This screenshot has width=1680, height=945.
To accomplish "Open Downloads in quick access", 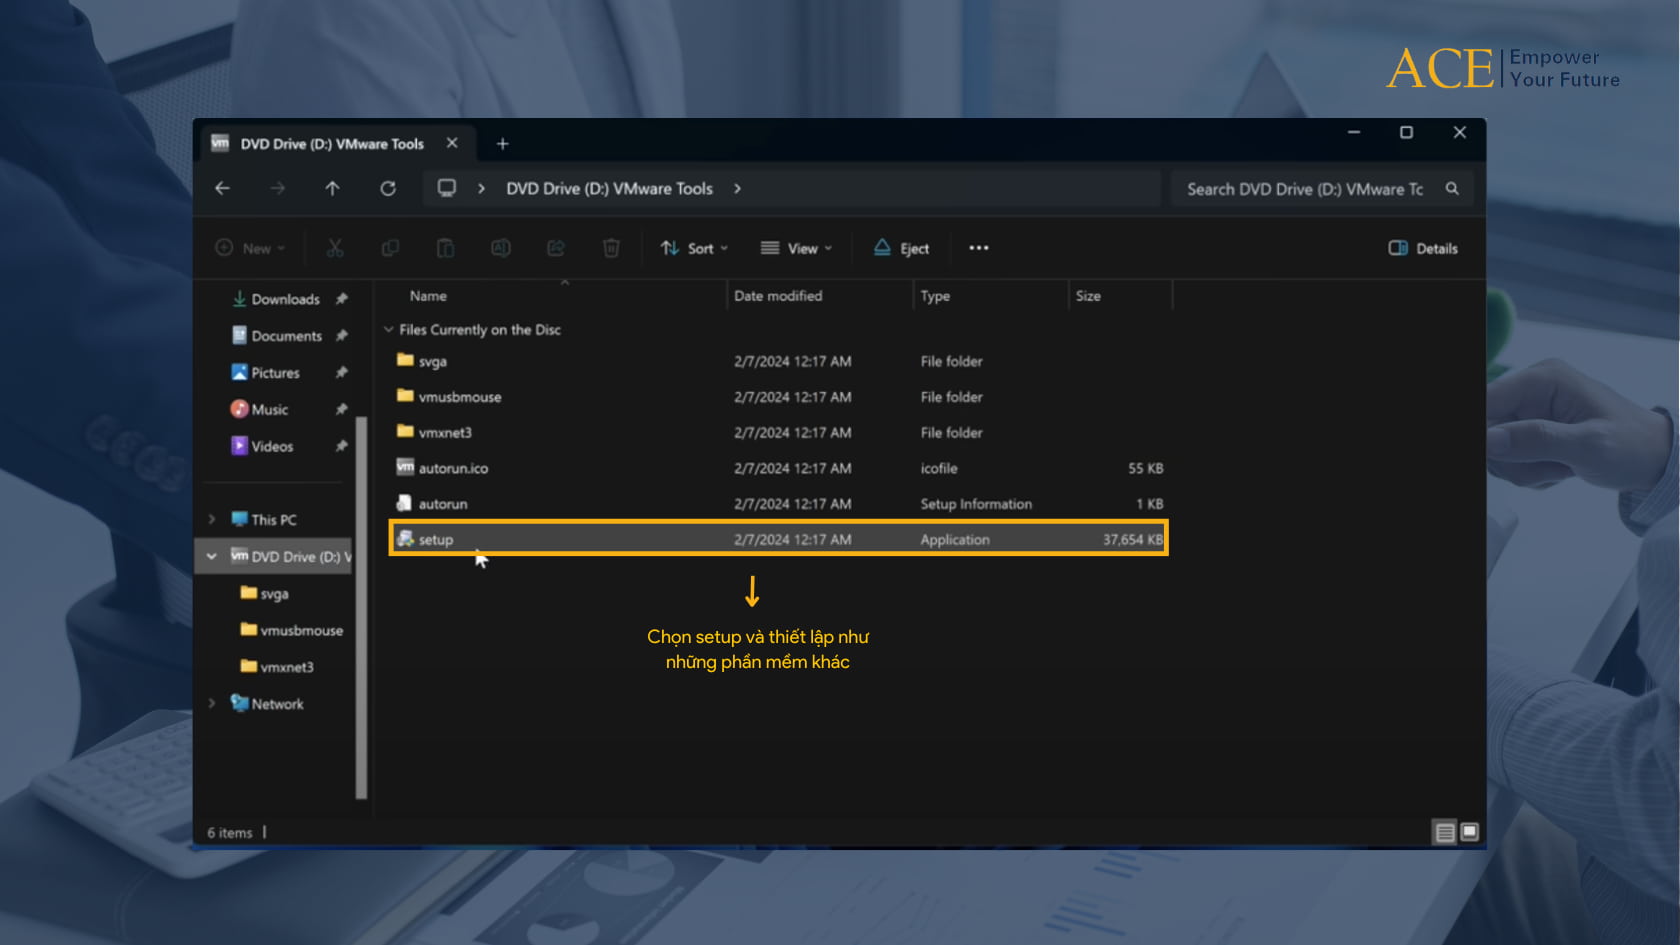I will [276, 299].
